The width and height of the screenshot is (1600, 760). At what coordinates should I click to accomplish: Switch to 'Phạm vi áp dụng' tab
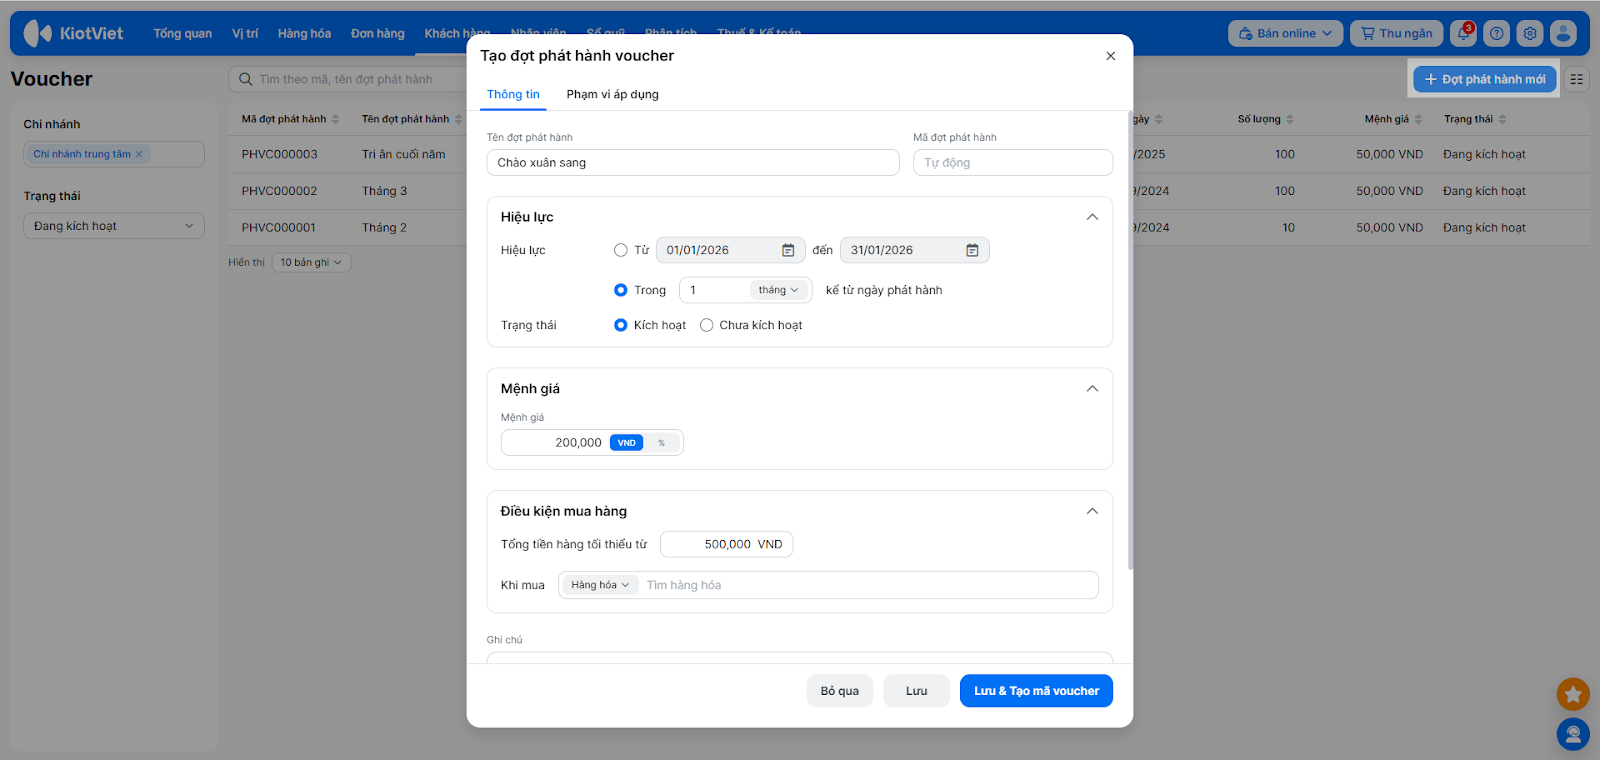coord(612,94)
